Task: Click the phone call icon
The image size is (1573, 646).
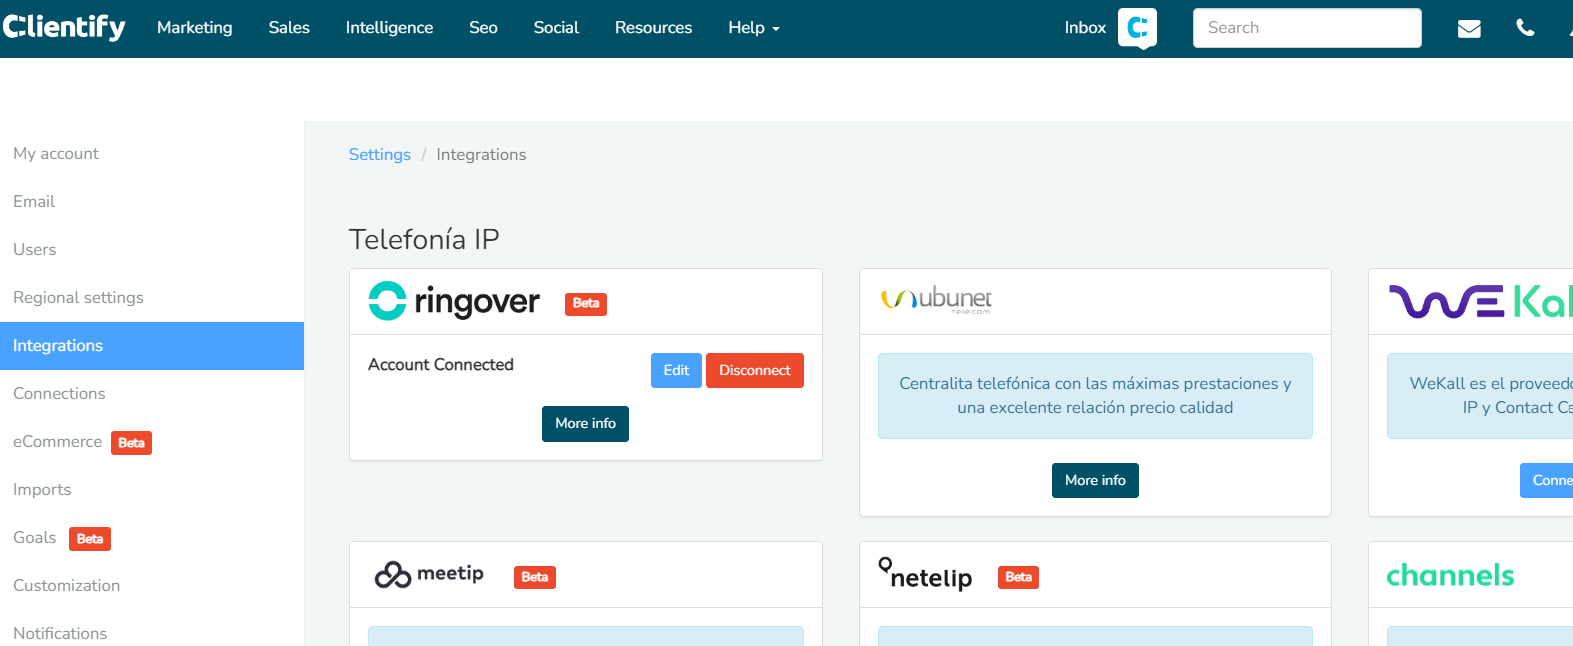Action: point(1525,28)
